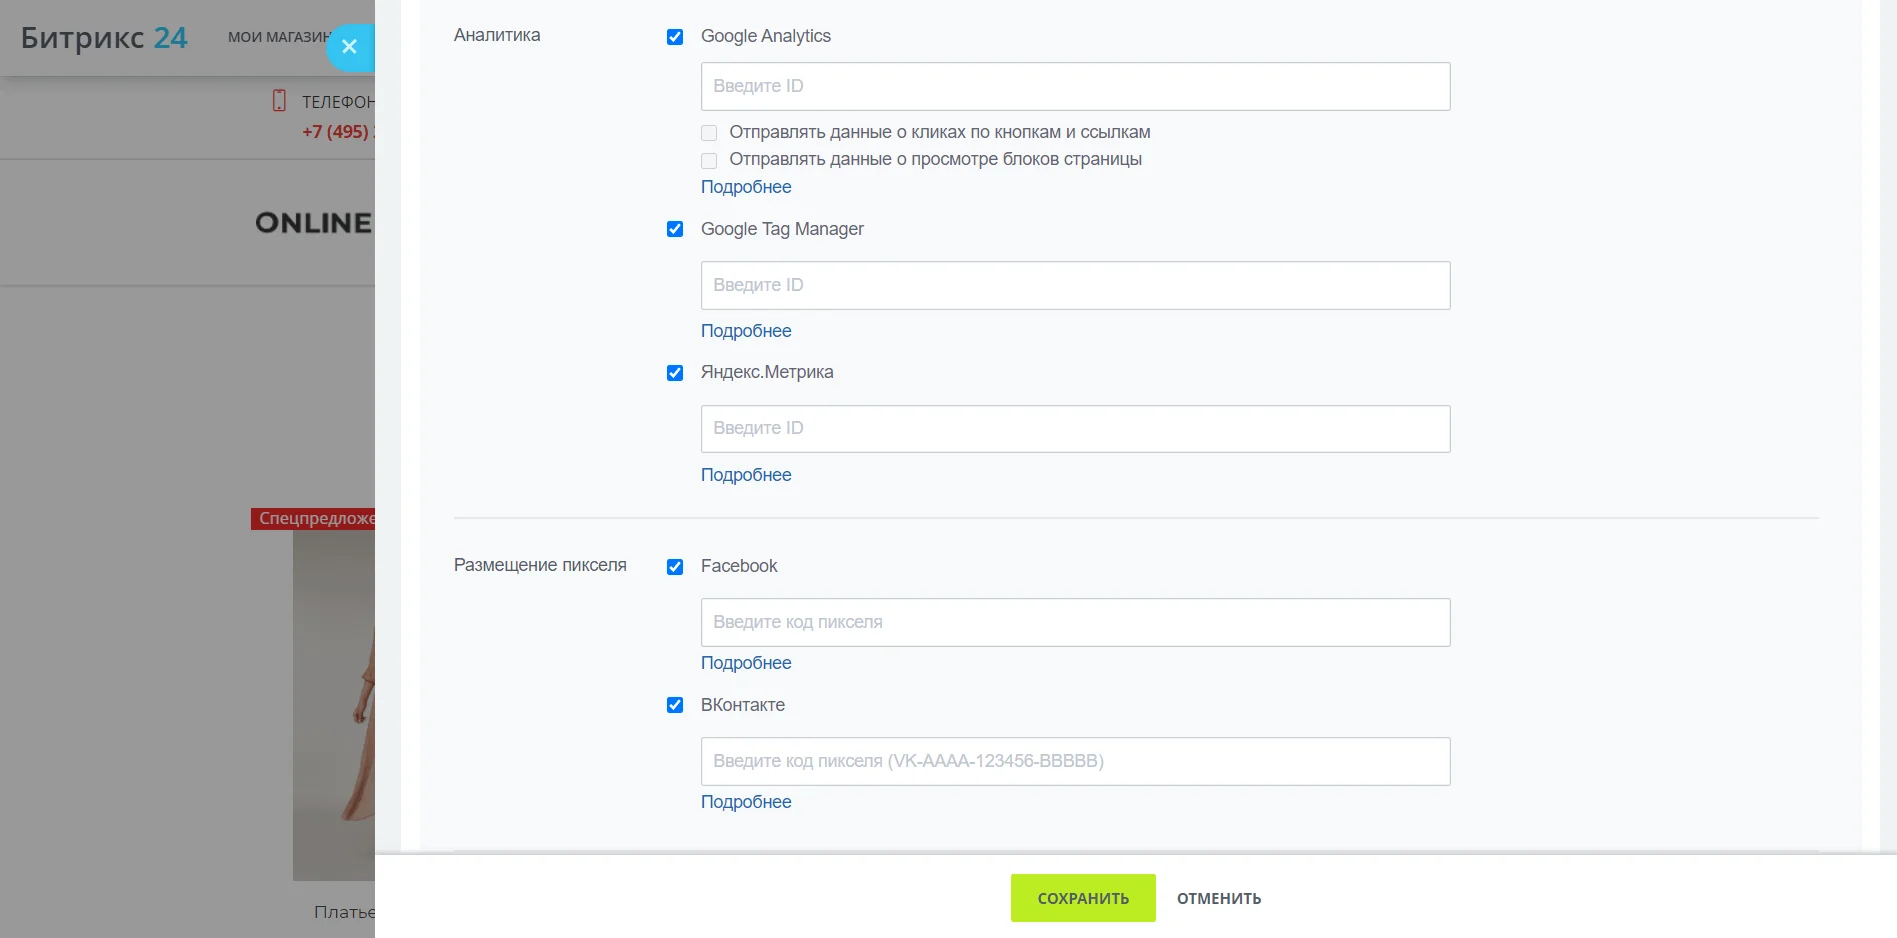Click the Facebook pixel code field
The height and width of the screenshot is (938, 1897).
pos(1075,622)
